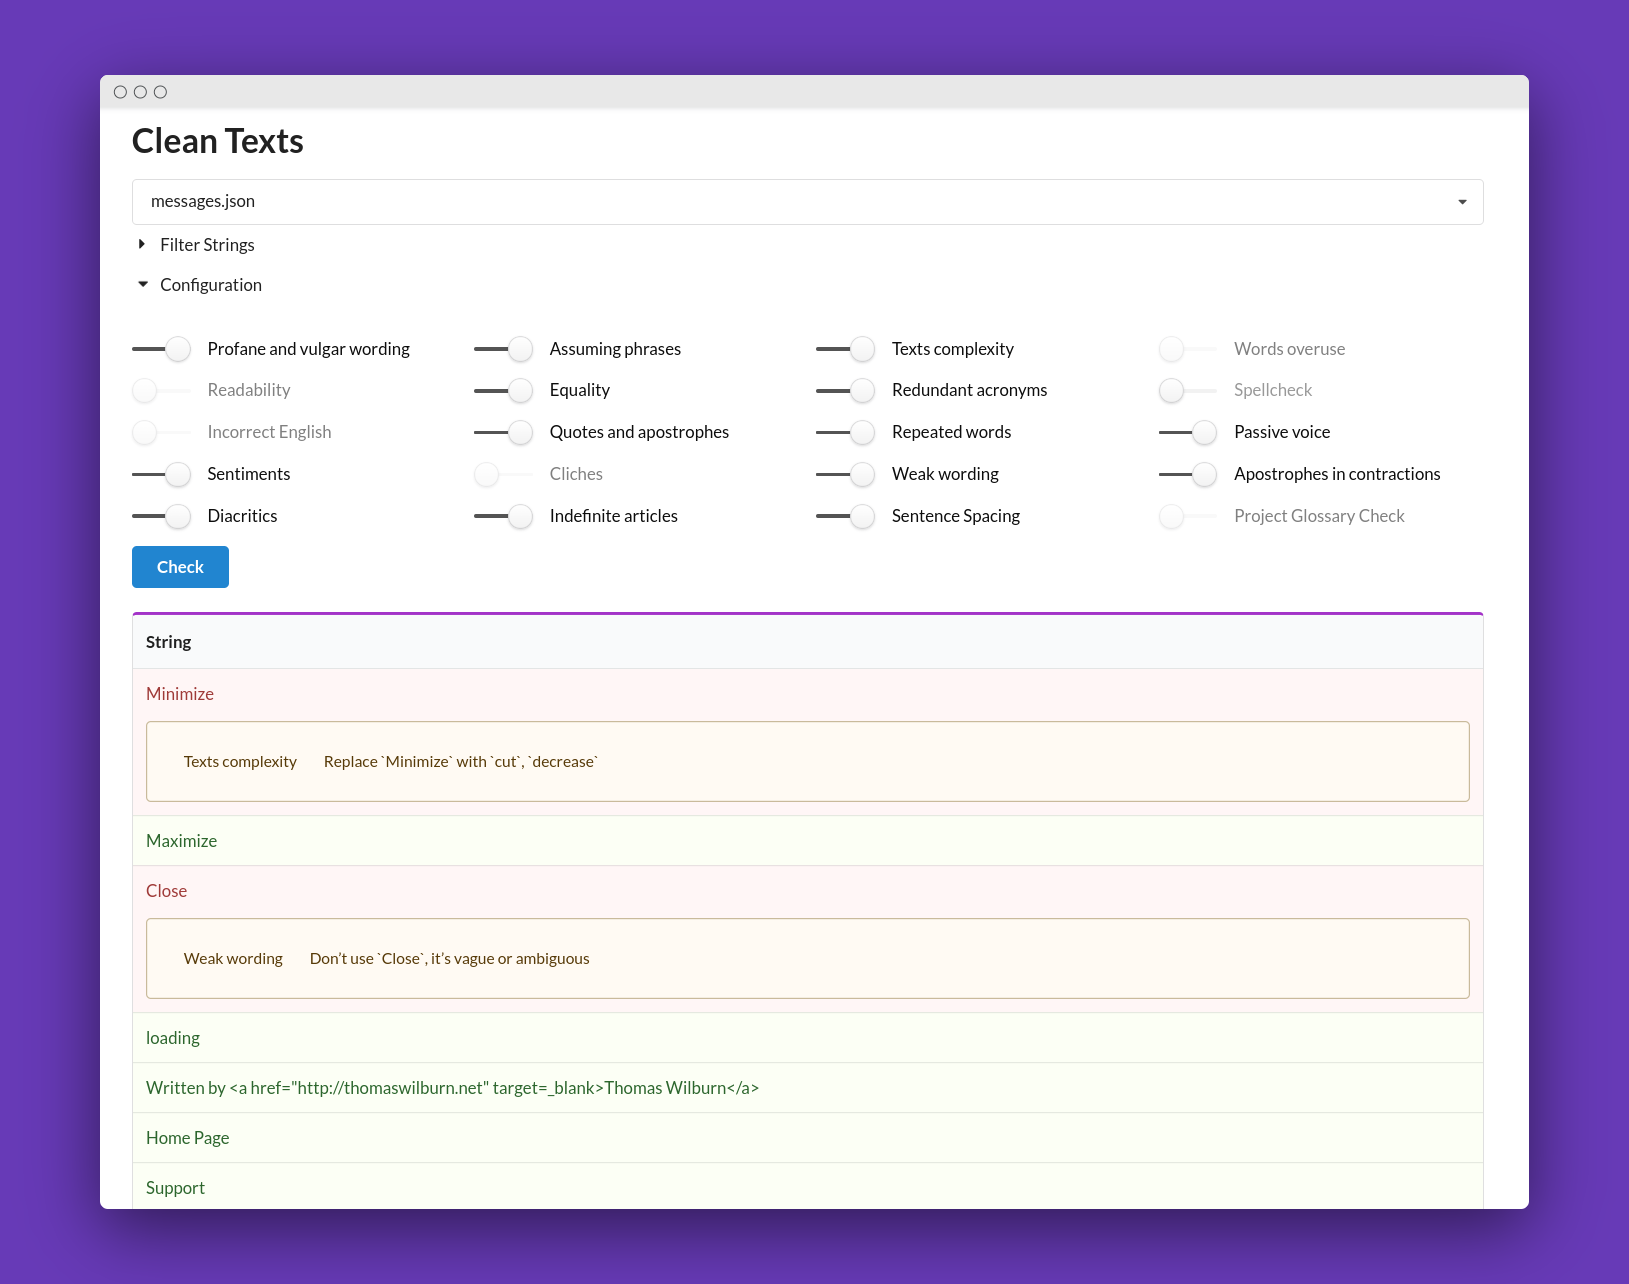This screenshot has height=1284, width=1629.
Task: Click the Texts complexity issue label
Action: pyautogui.click(x=240, y=762)
